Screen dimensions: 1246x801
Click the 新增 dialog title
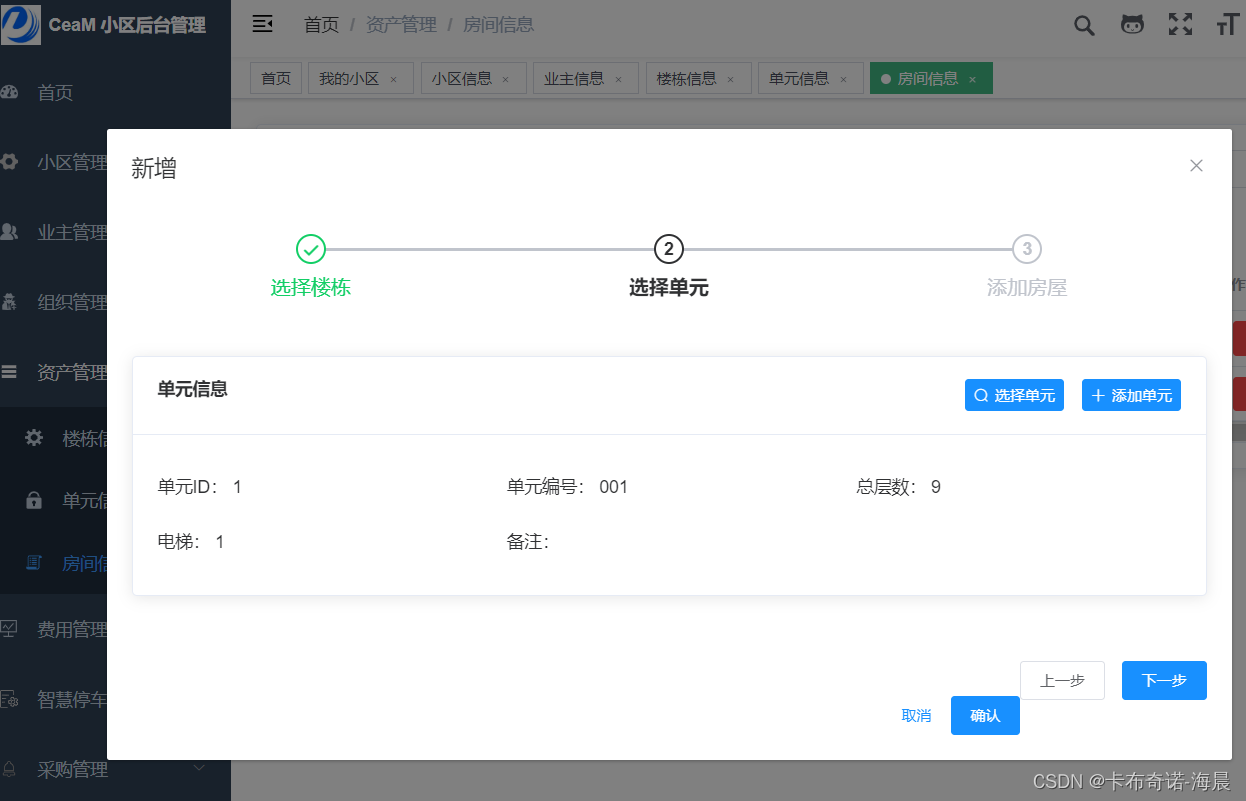(x=154, y=168)
